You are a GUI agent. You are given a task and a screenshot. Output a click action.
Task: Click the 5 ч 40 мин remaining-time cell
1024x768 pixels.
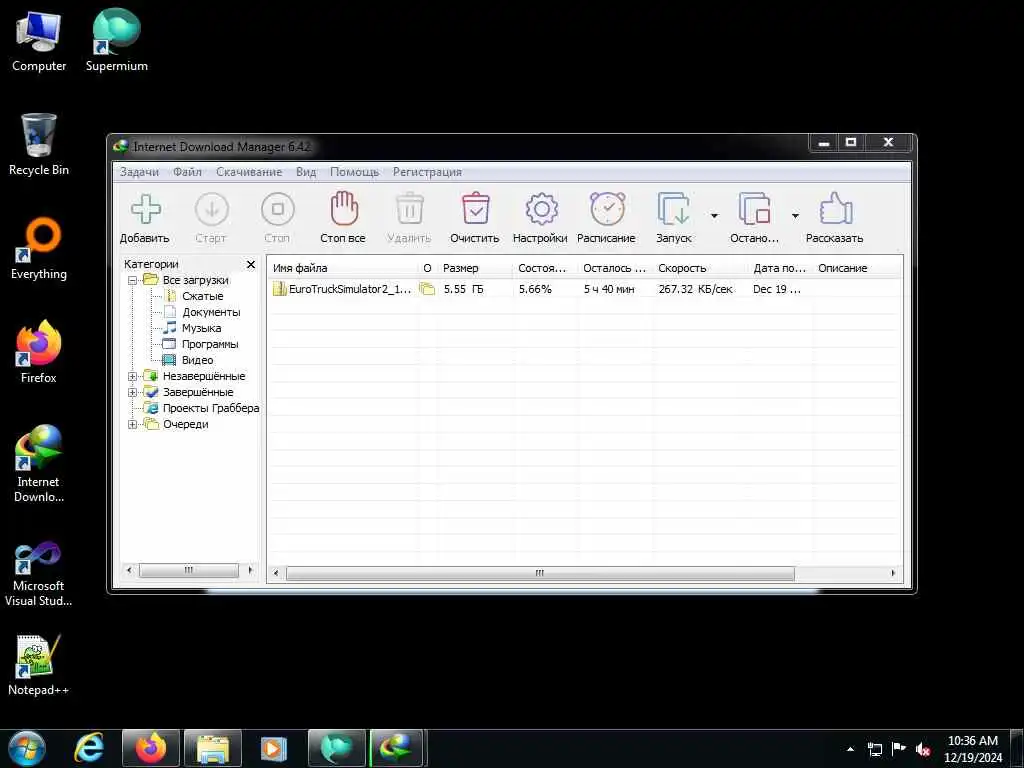[x=609, y=289]
